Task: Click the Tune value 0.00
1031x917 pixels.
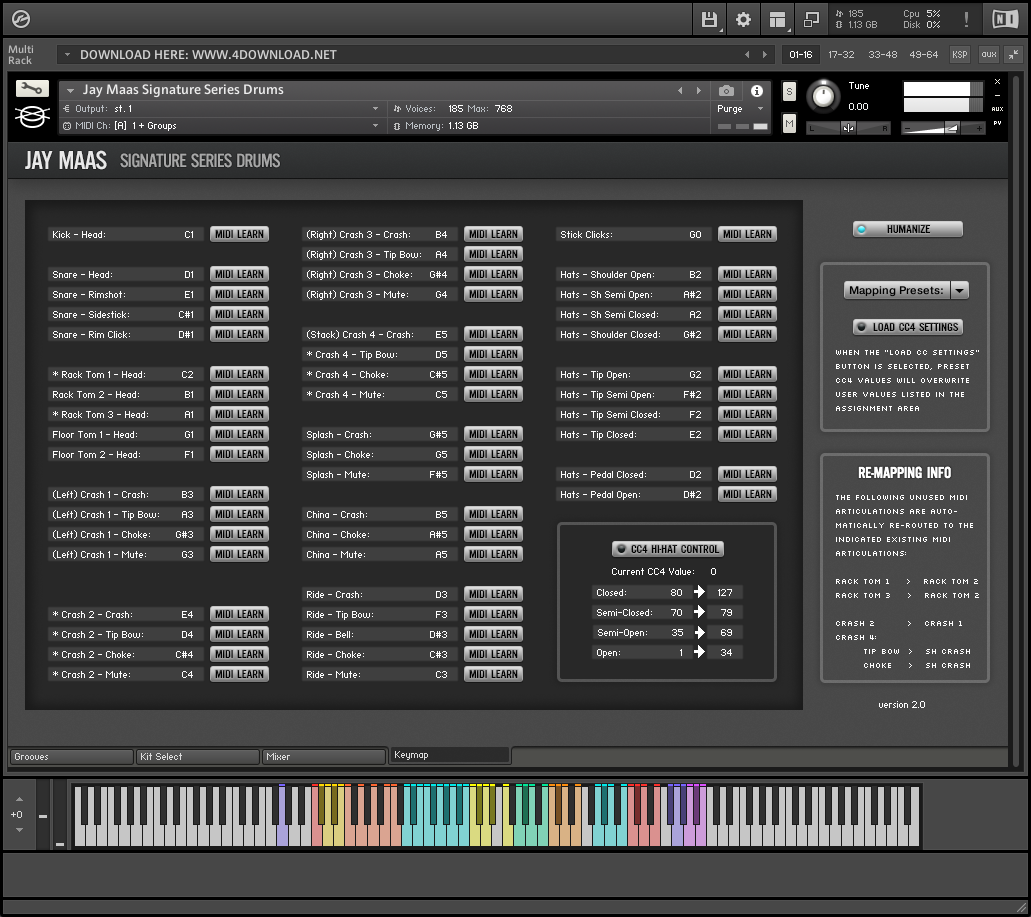Action: tap(858, 106)
